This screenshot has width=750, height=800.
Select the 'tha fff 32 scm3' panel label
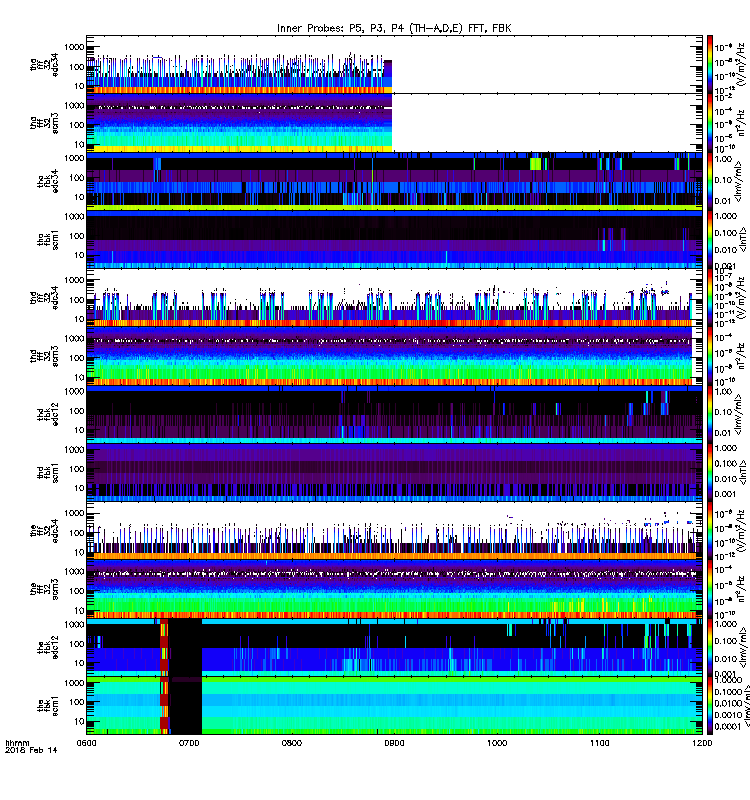point(44,123)
